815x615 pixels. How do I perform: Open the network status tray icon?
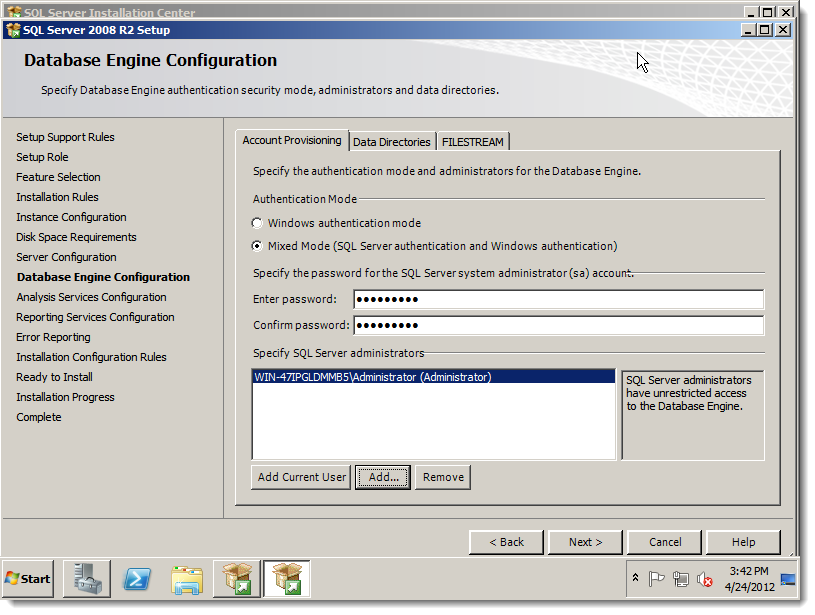pos(680,579)
